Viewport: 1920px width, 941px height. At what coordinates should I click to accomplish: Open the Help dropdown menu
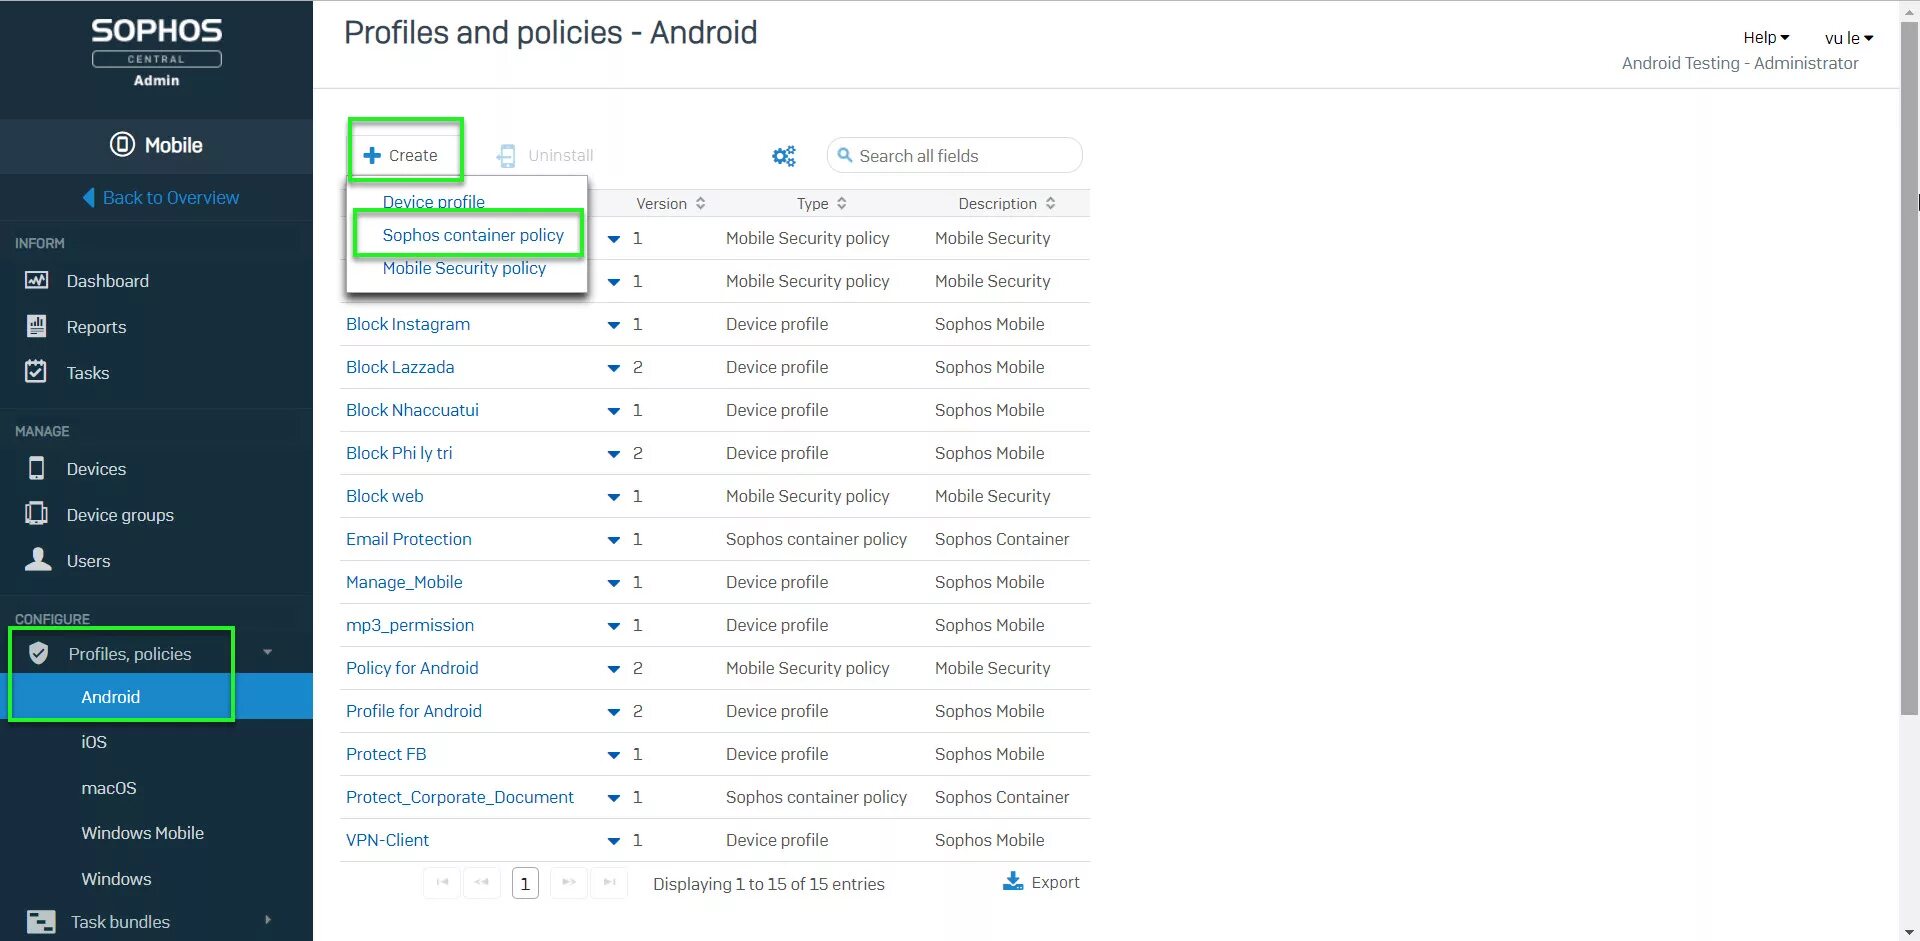pos(1766,37)
